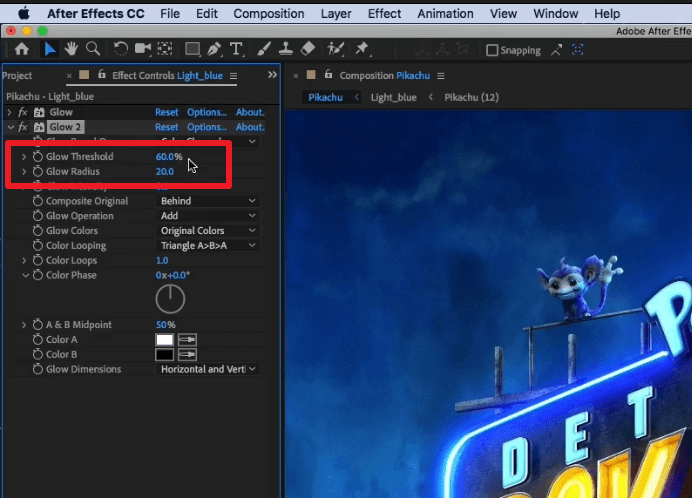
Task: Toggle Color Phase stopwatch
Action: [x=38, y=275]
